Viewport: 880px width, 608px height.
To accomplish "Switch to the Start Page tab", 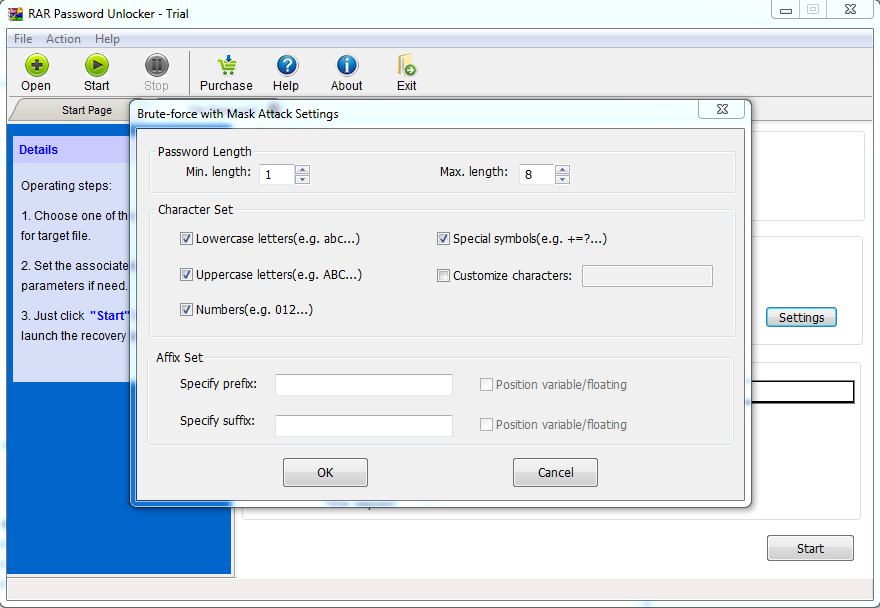I will [x=87, y=110].
